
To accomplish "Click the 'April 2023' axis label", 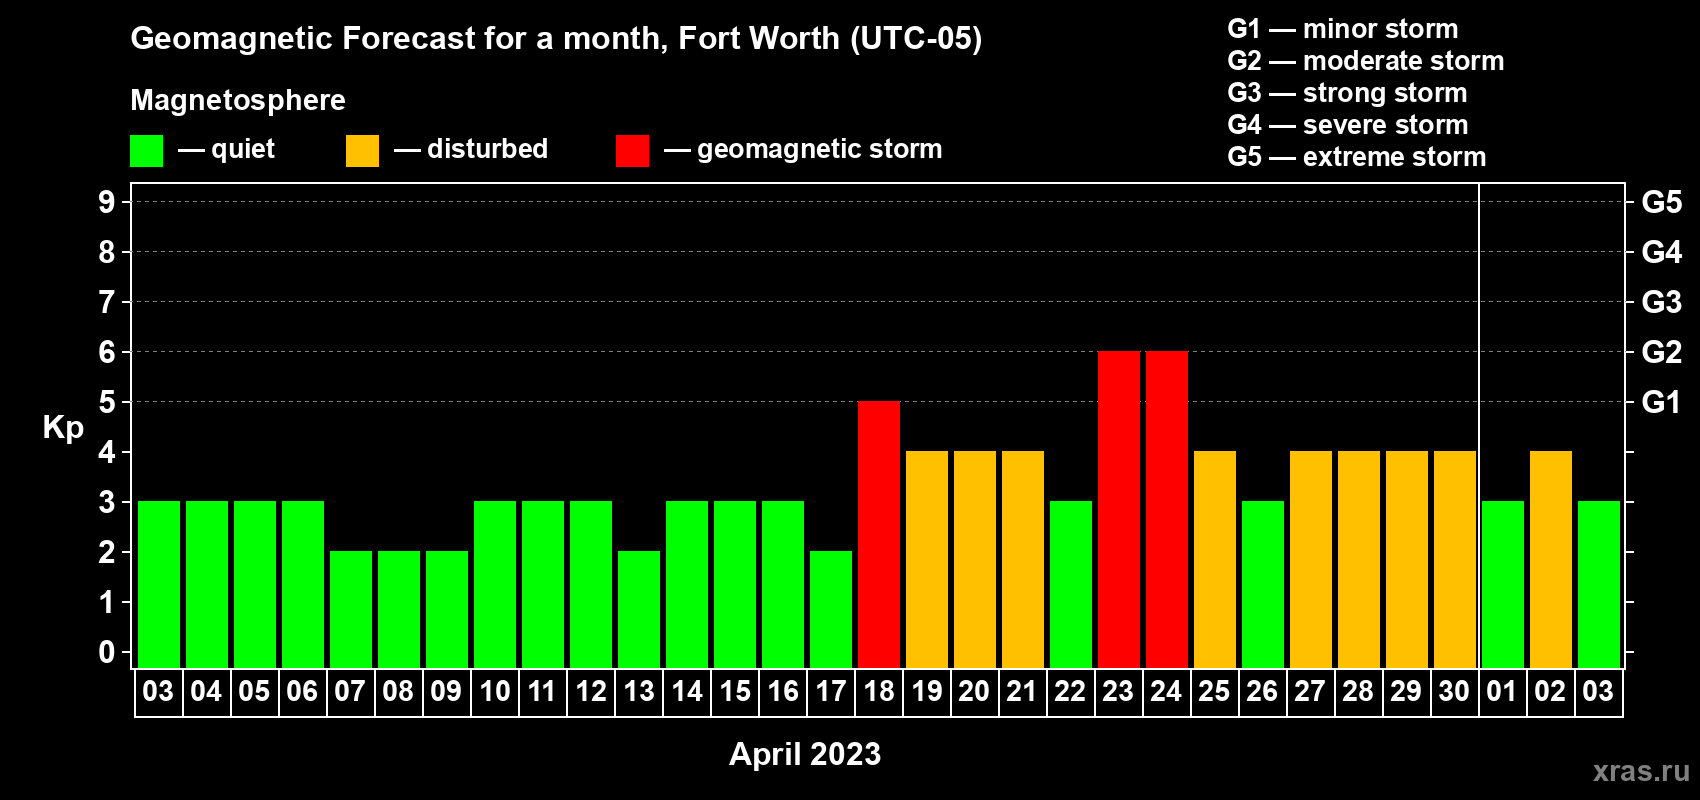I will pos(805,754).
